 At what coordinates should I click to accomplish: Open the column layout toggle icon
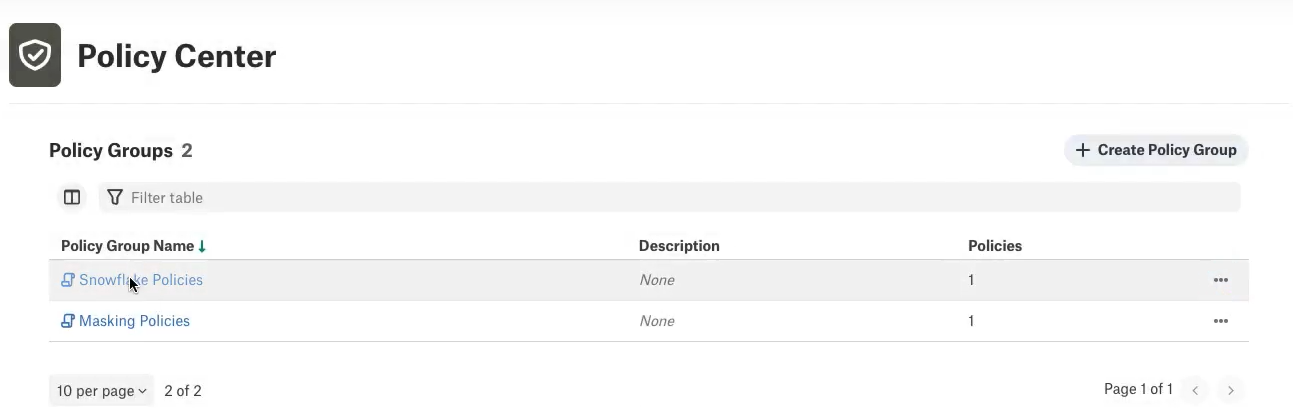[x=72, y=197]
